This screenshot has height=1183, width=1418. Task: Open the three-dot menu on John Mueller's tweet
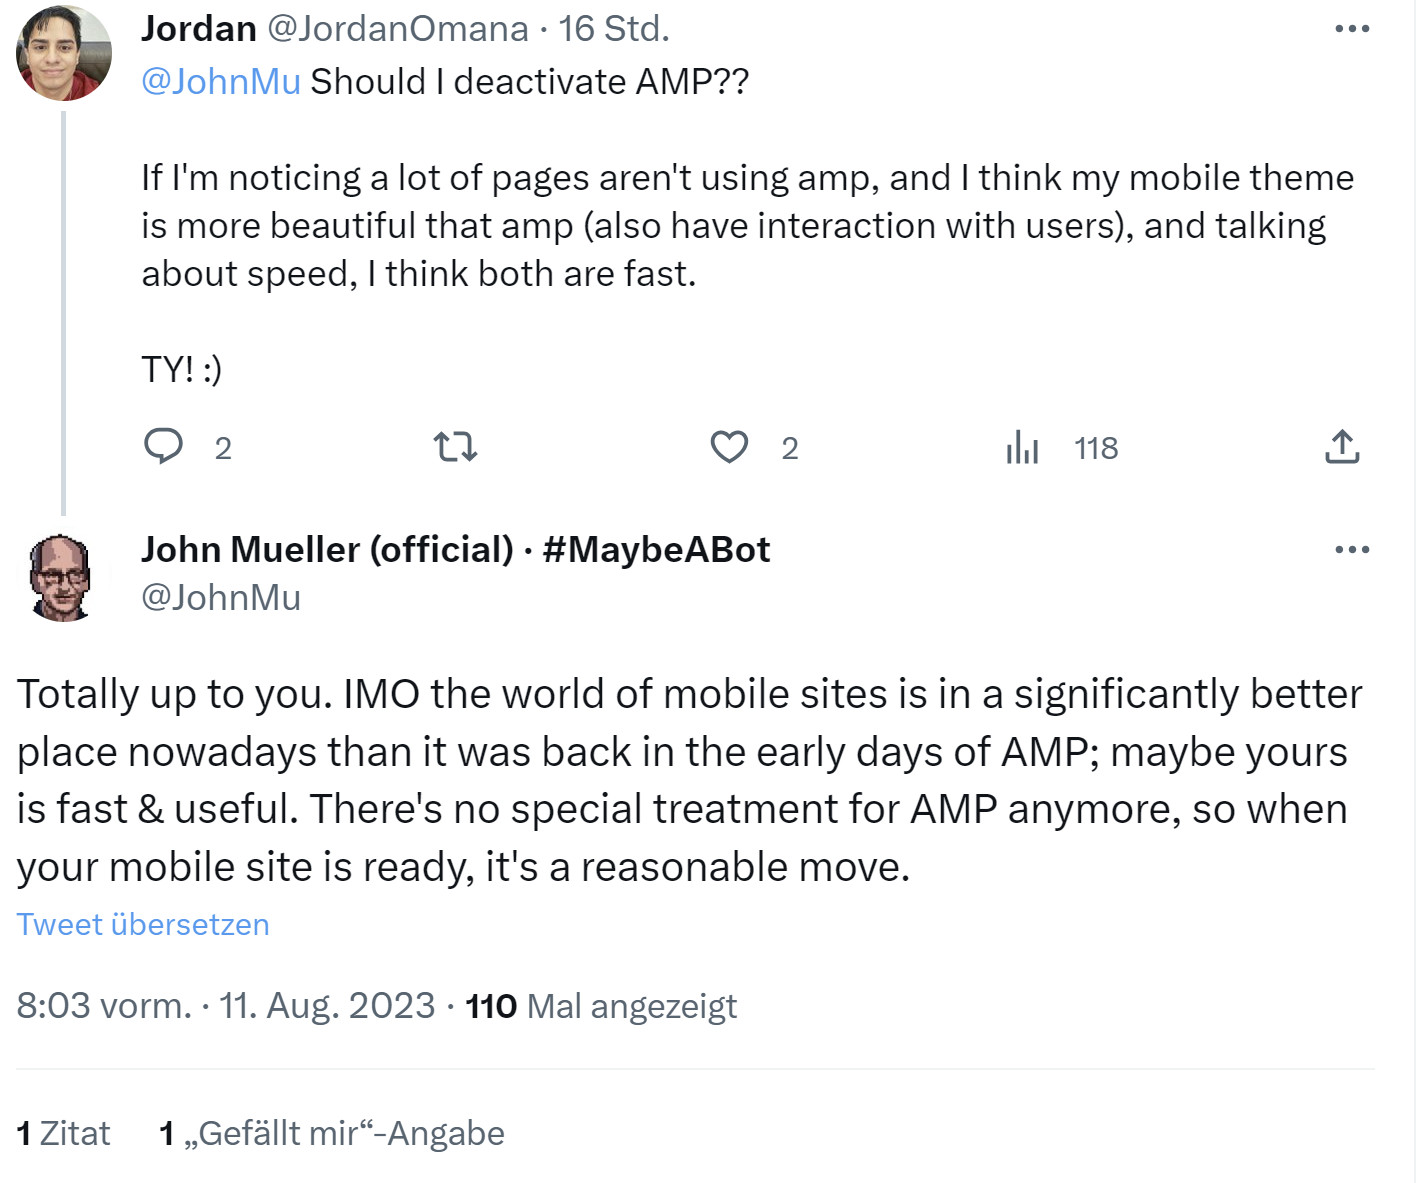click(1352, 548)
